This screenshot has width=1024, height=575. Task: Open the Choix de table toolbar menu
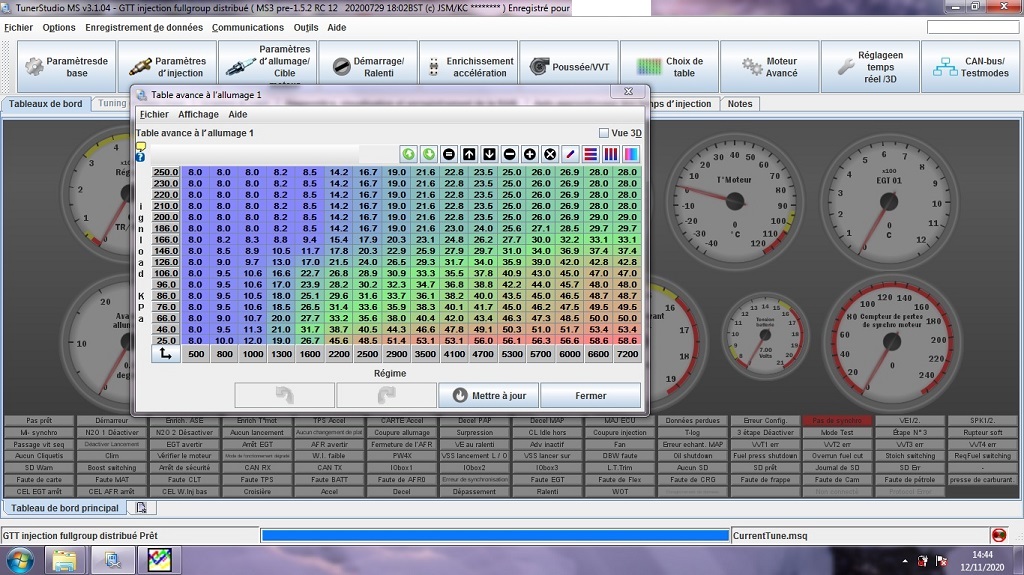point(669,67)
